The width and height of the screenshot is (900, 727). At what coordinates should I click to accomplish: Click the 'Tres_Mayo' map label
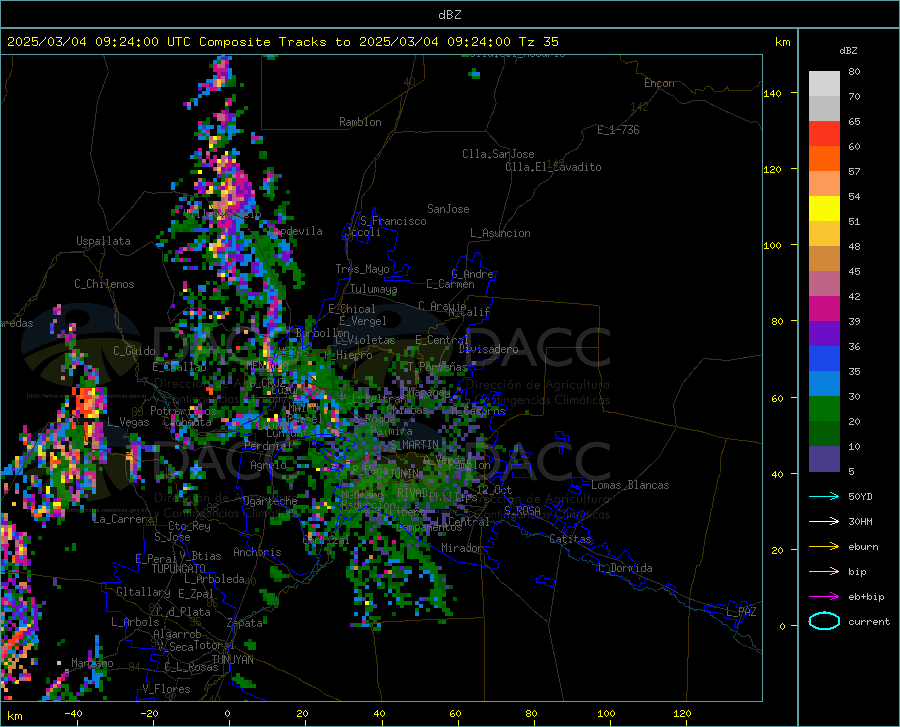pyautogui.click(x=362, y=269)
